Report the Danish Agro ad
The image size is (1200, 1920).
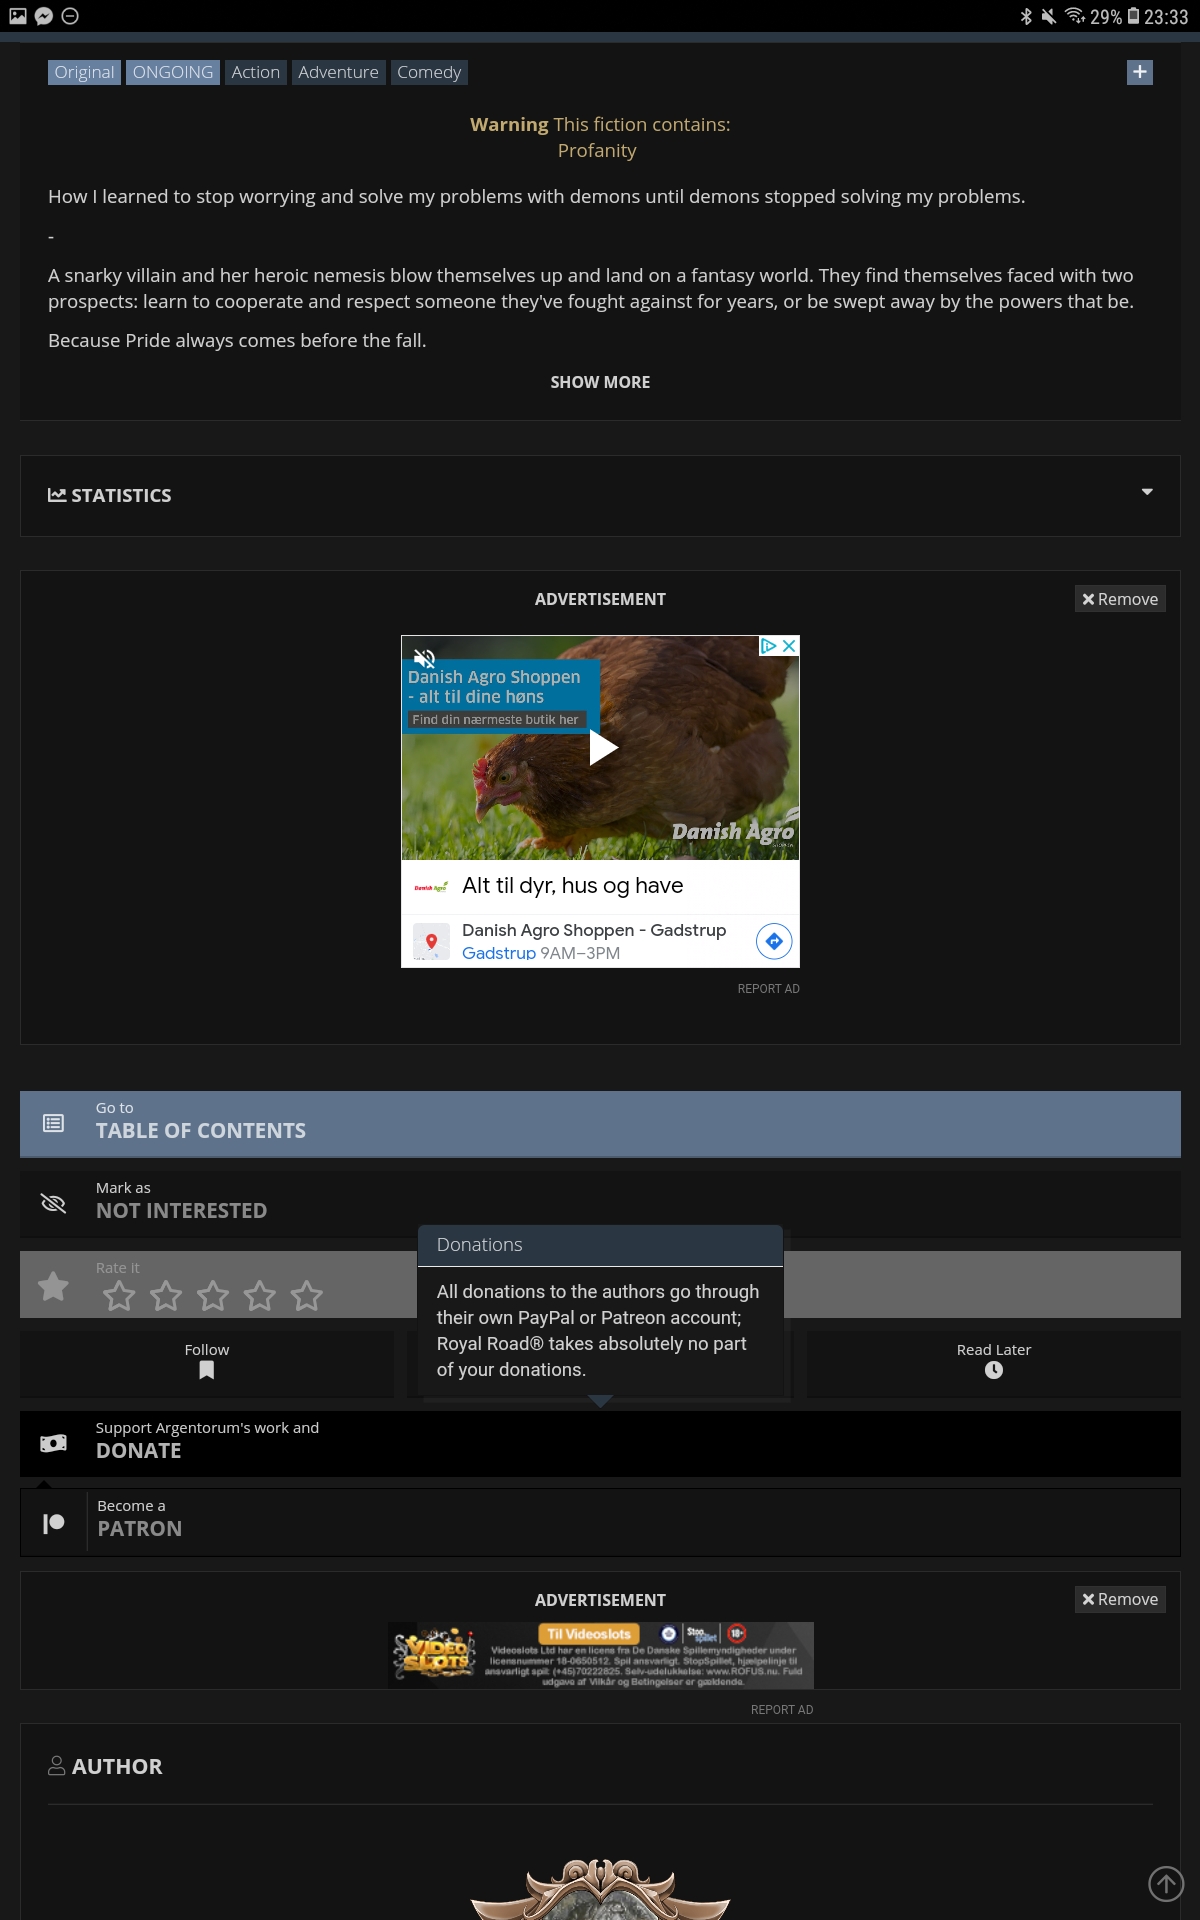[768, 989]
